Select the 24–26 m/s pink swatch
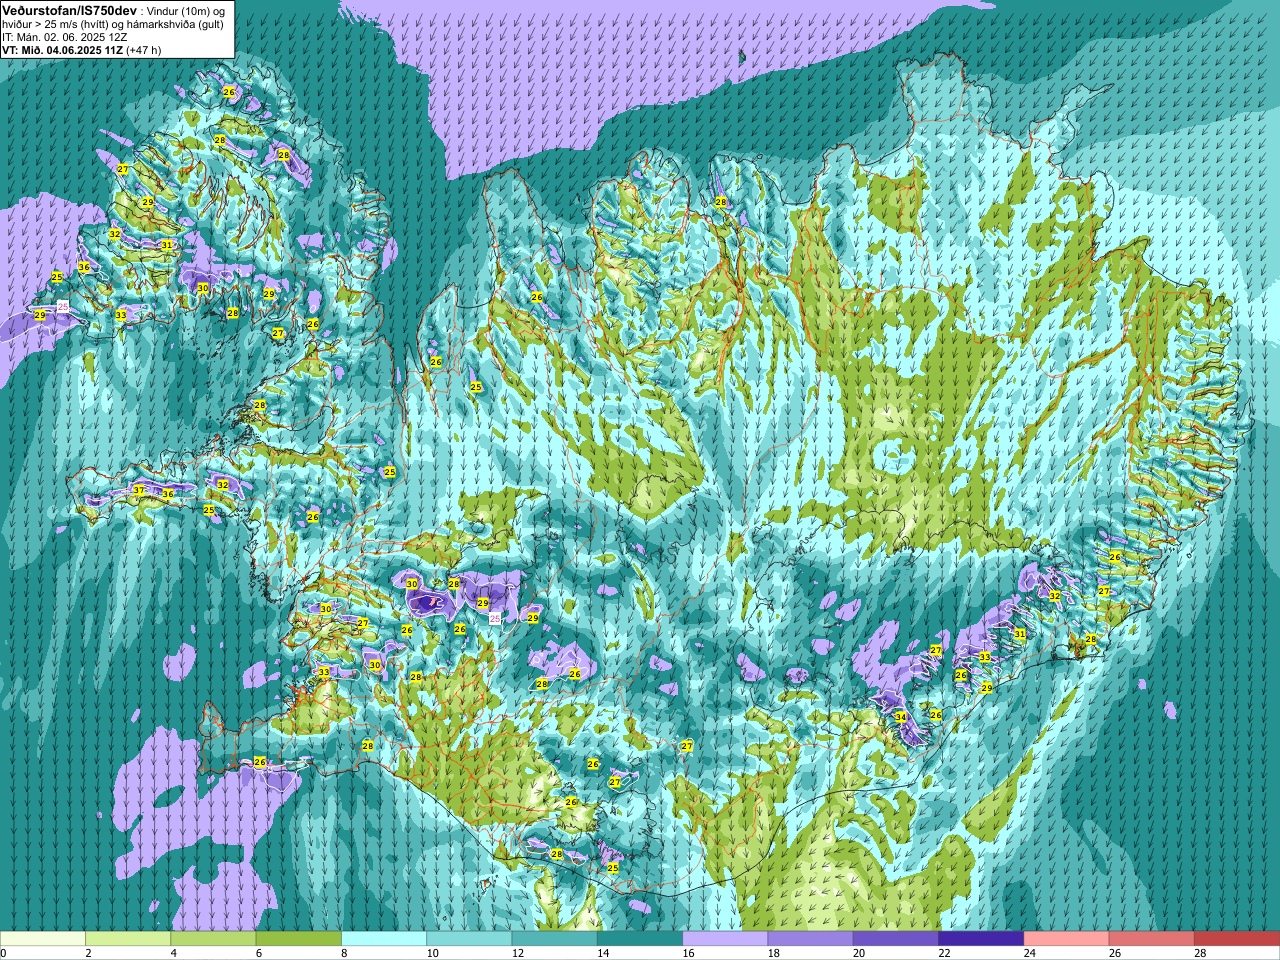Screen dimensions: 1280x960 pos(1067,939)
